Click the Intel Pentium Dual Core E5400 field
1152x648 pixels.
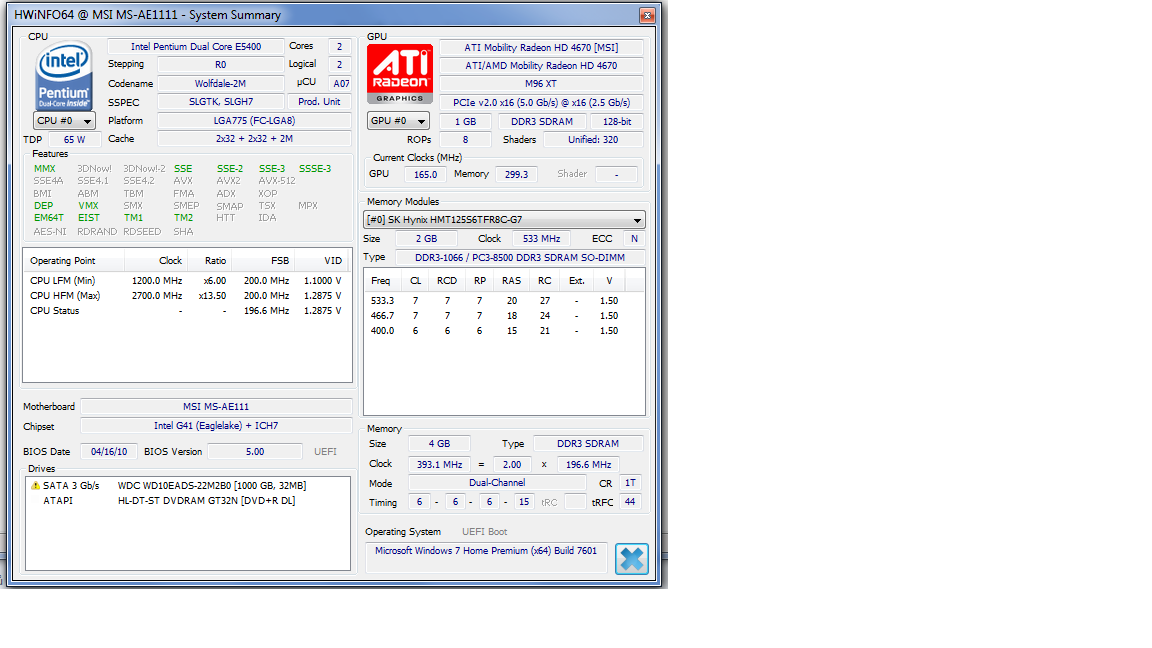(196, 46)
